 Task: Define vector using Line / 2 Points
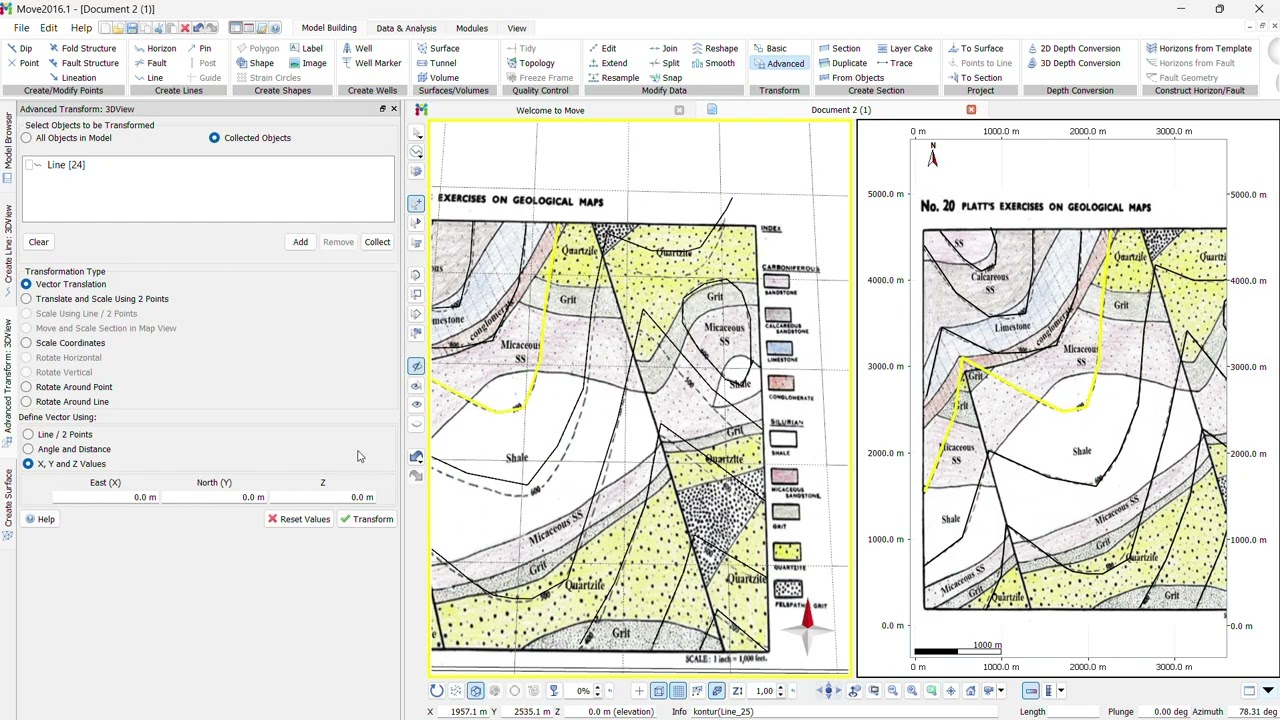(58, 435)
